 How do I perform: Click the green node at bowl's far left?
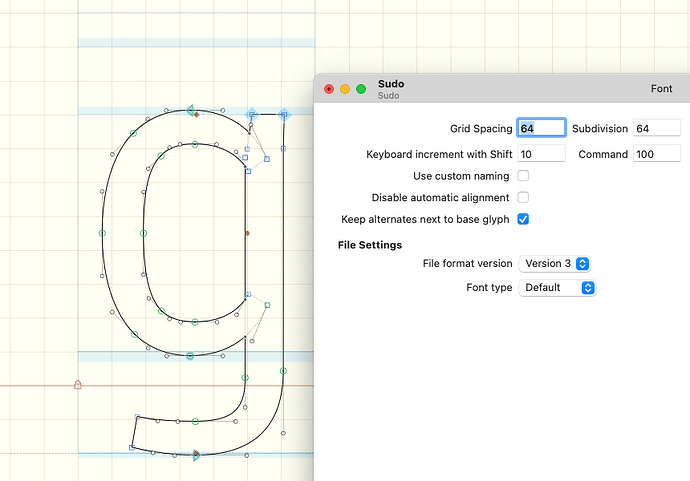tap(102, 233)
